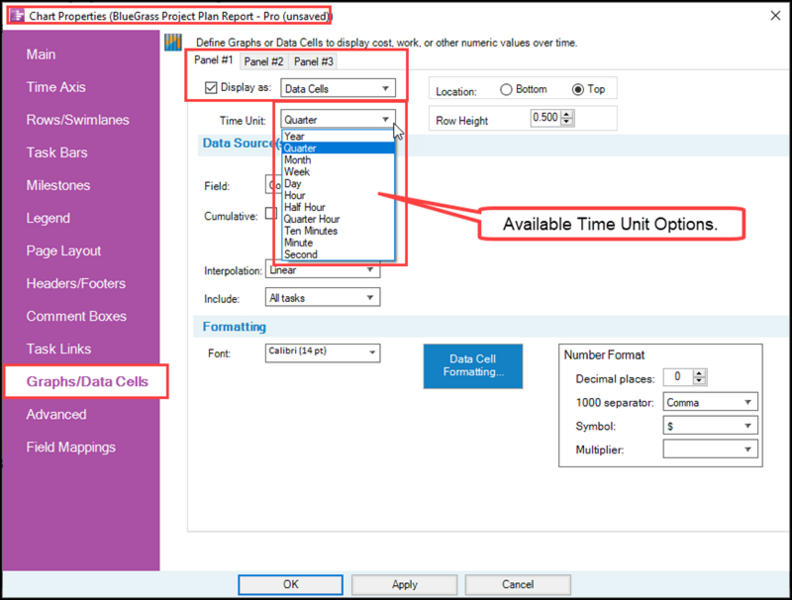This screenshot has height=600, width=792.
Task: Enable the Cumulative checkbox
Action: point(271,213)
